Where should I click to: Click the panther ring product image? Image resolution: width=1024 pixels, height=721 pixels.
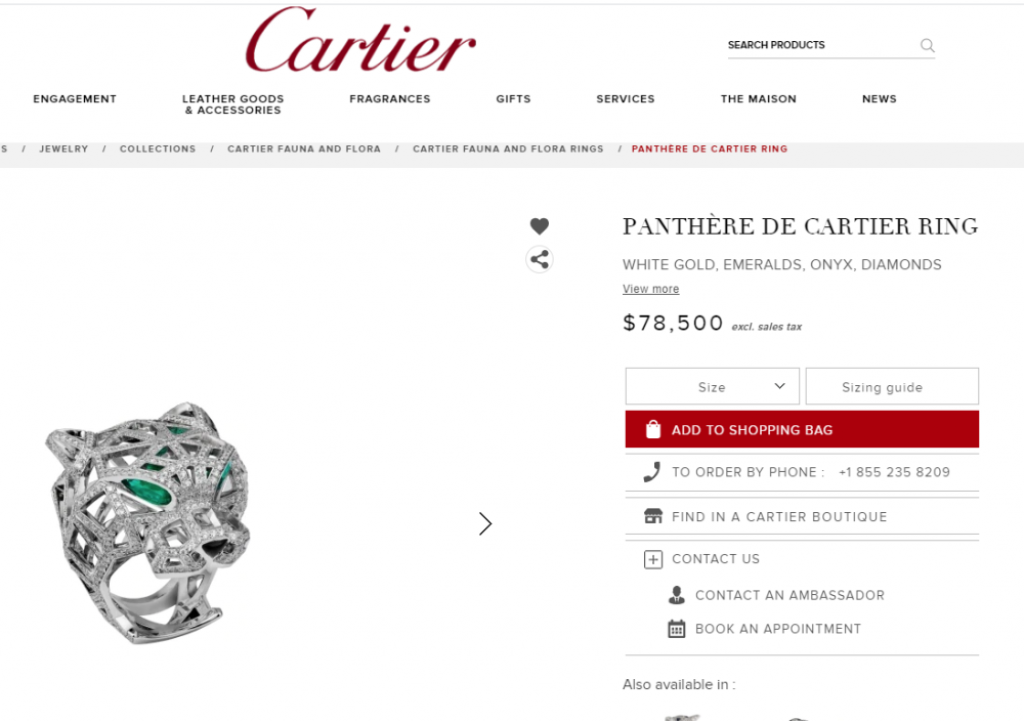click(x=149, y=522)
